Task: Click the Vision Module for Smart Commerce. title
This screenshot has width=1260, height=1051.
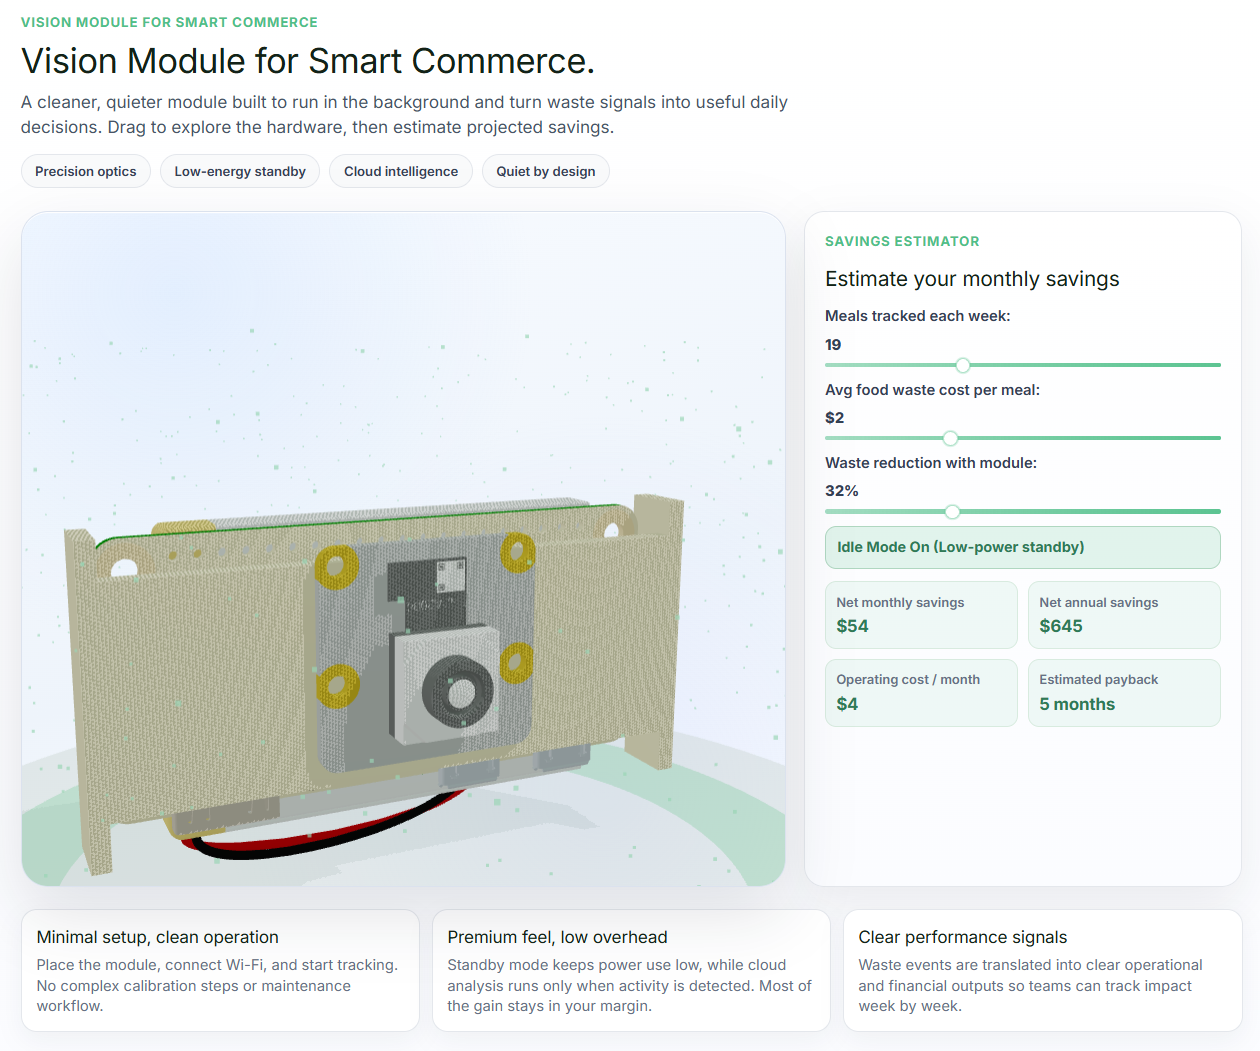Action: pos(308,61)
